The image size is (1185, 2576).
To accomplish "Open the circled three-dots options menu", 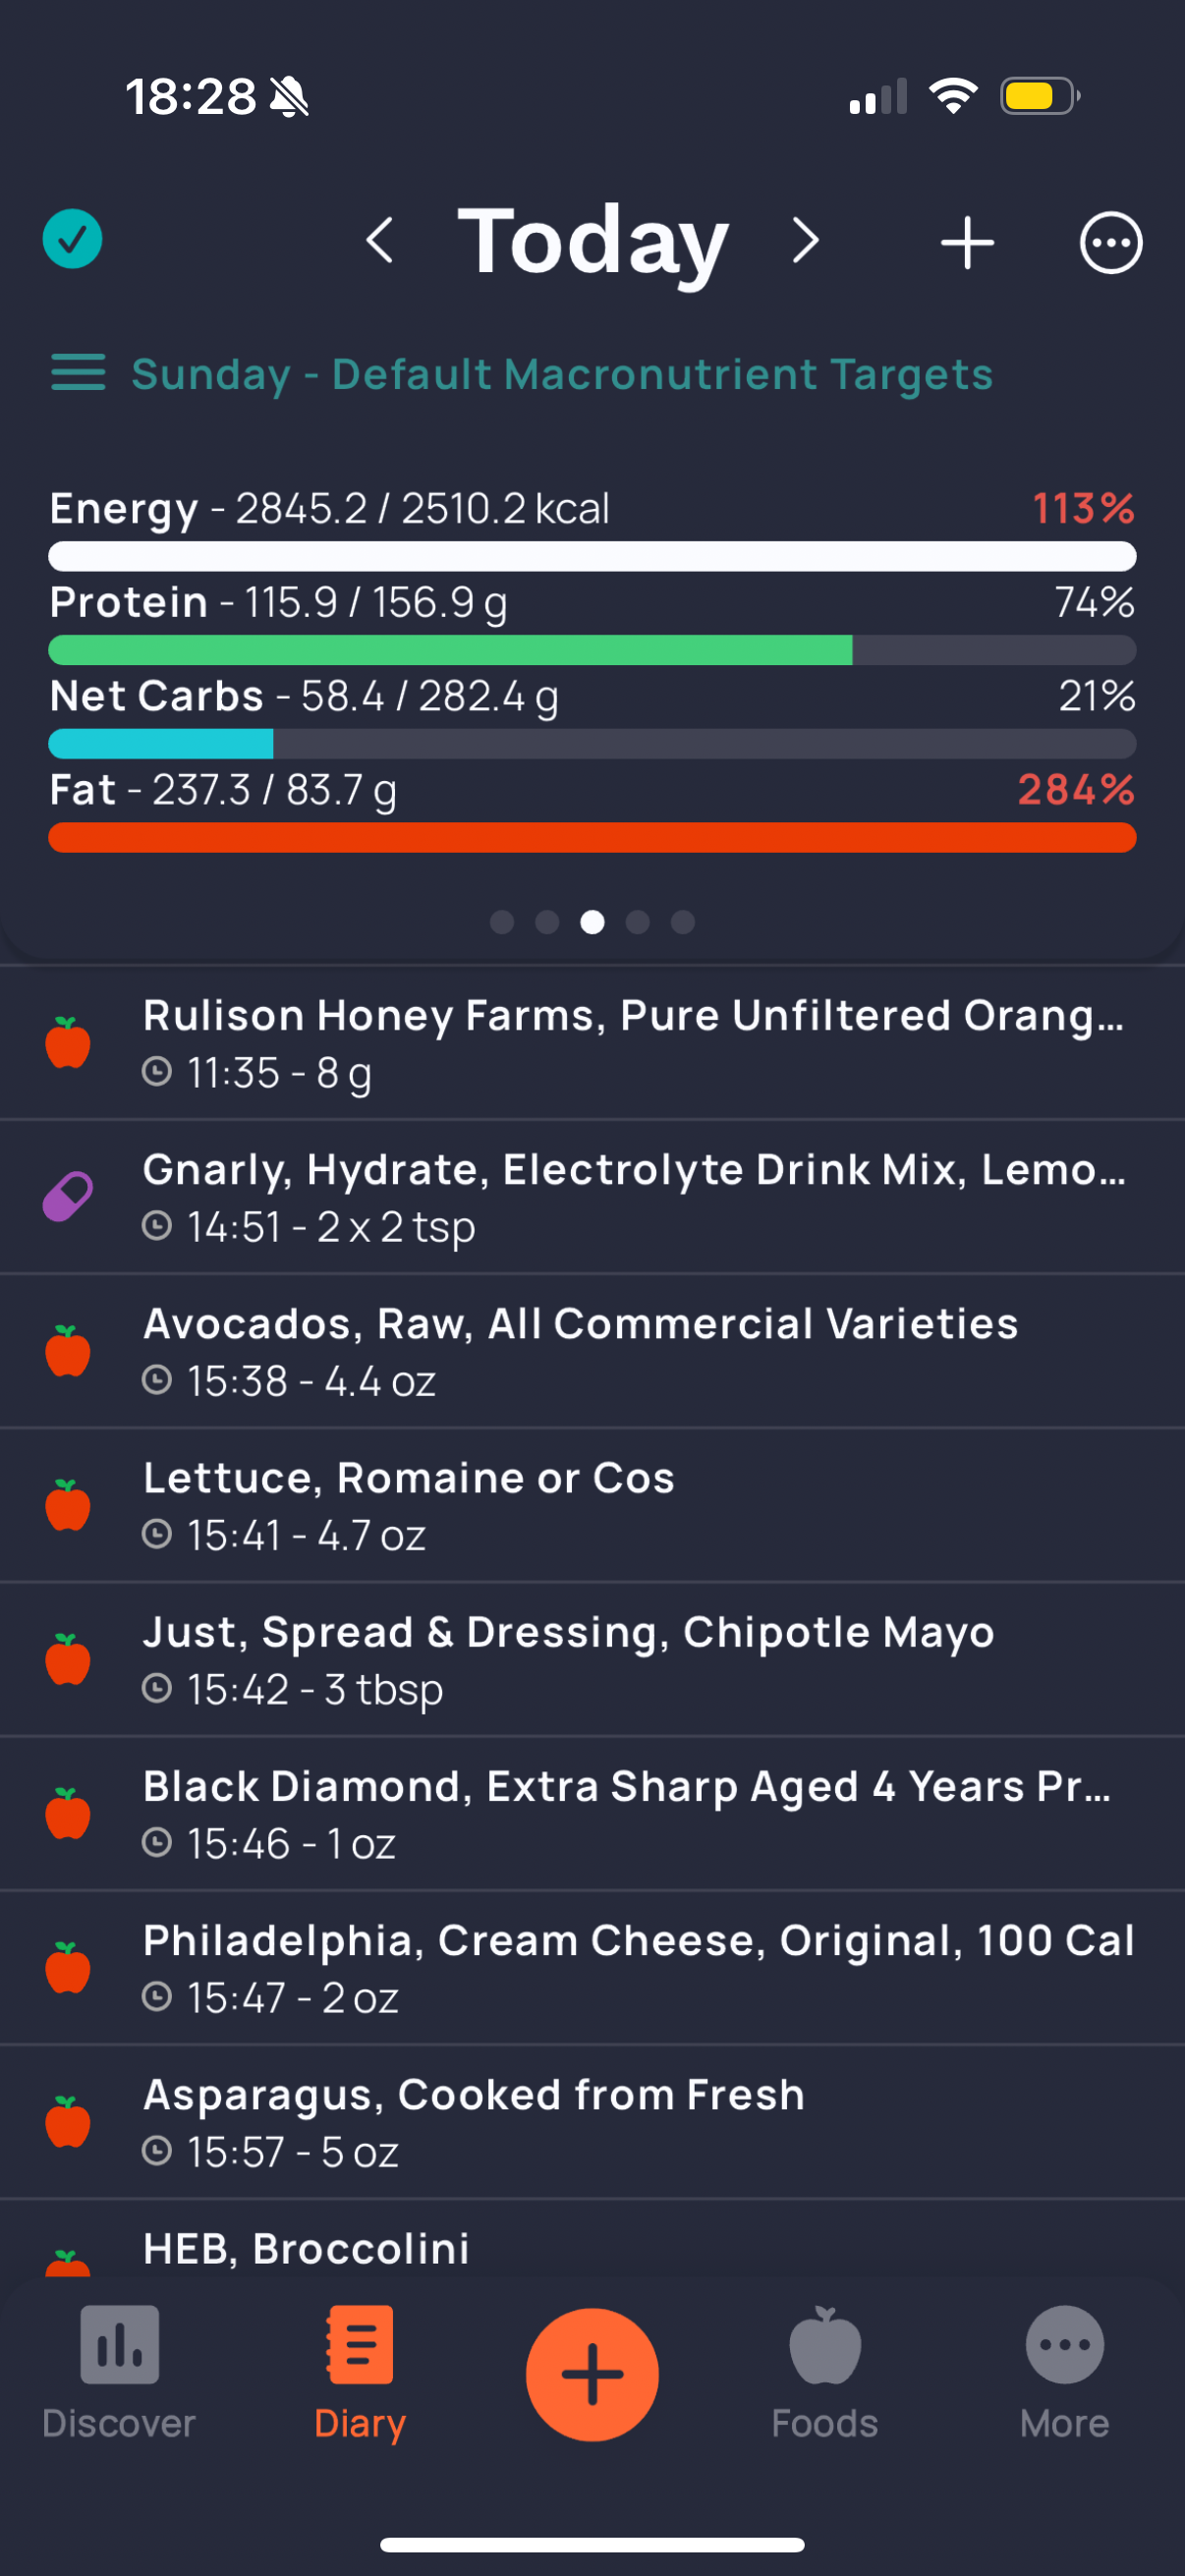I will pos(1110,243).
